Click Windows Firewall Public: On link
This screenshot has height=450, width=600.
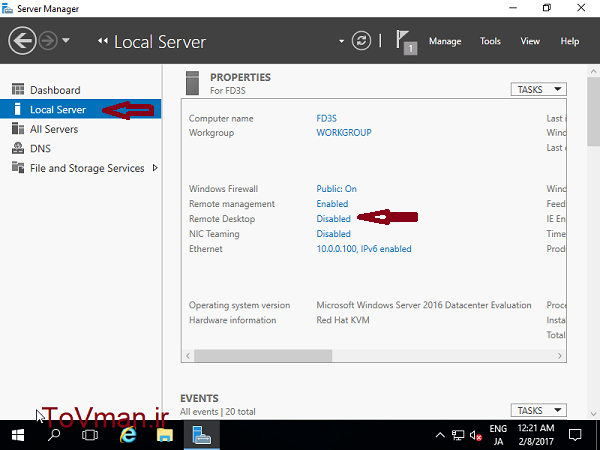pos(336,189)
